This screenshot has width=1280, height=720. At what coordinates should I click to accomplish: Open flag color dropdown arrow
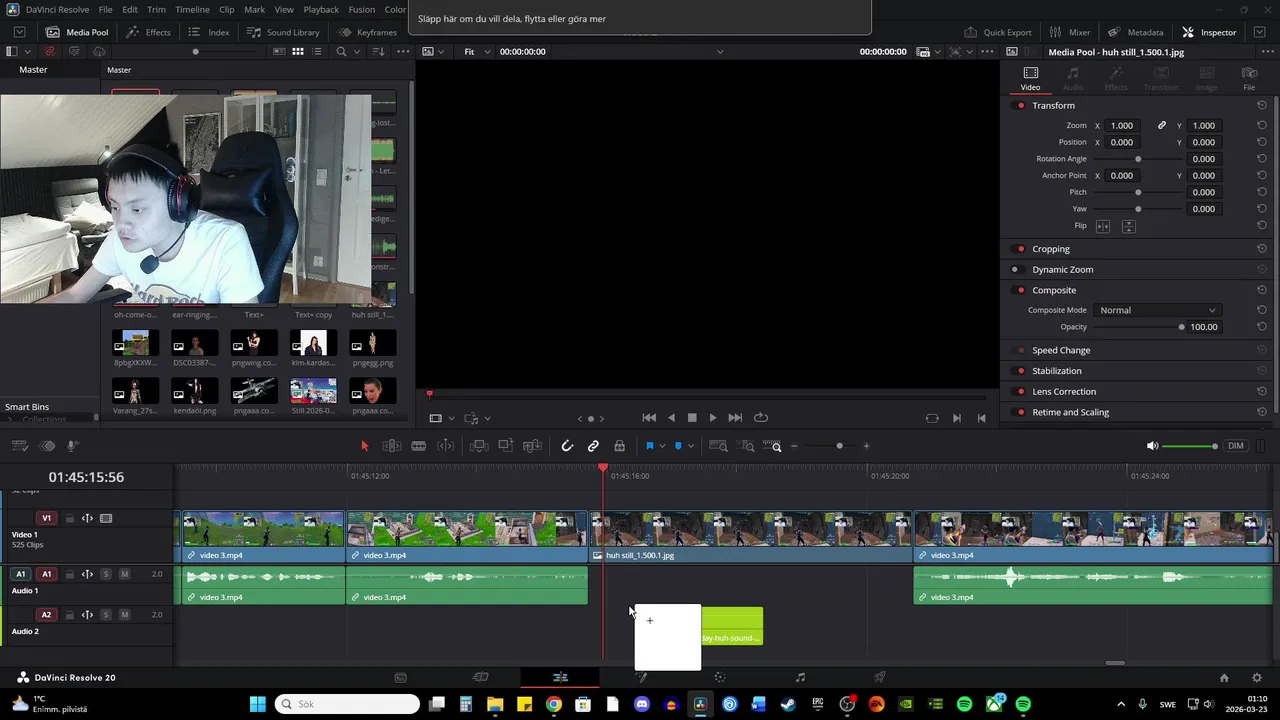pos(662,446)
